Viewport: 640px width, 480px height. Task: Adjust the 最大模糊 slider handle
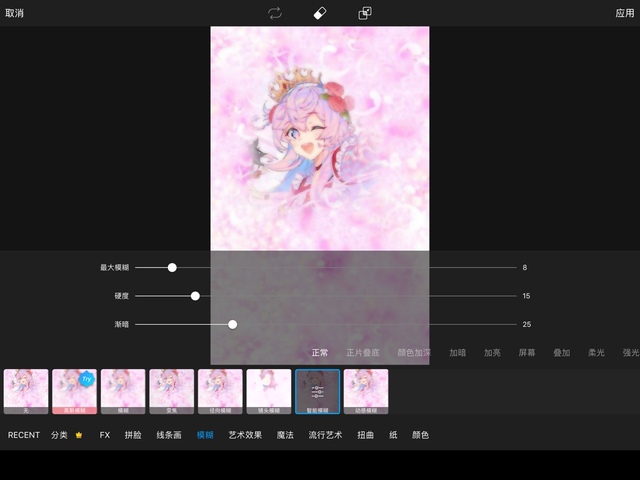(x=172, y=267)
